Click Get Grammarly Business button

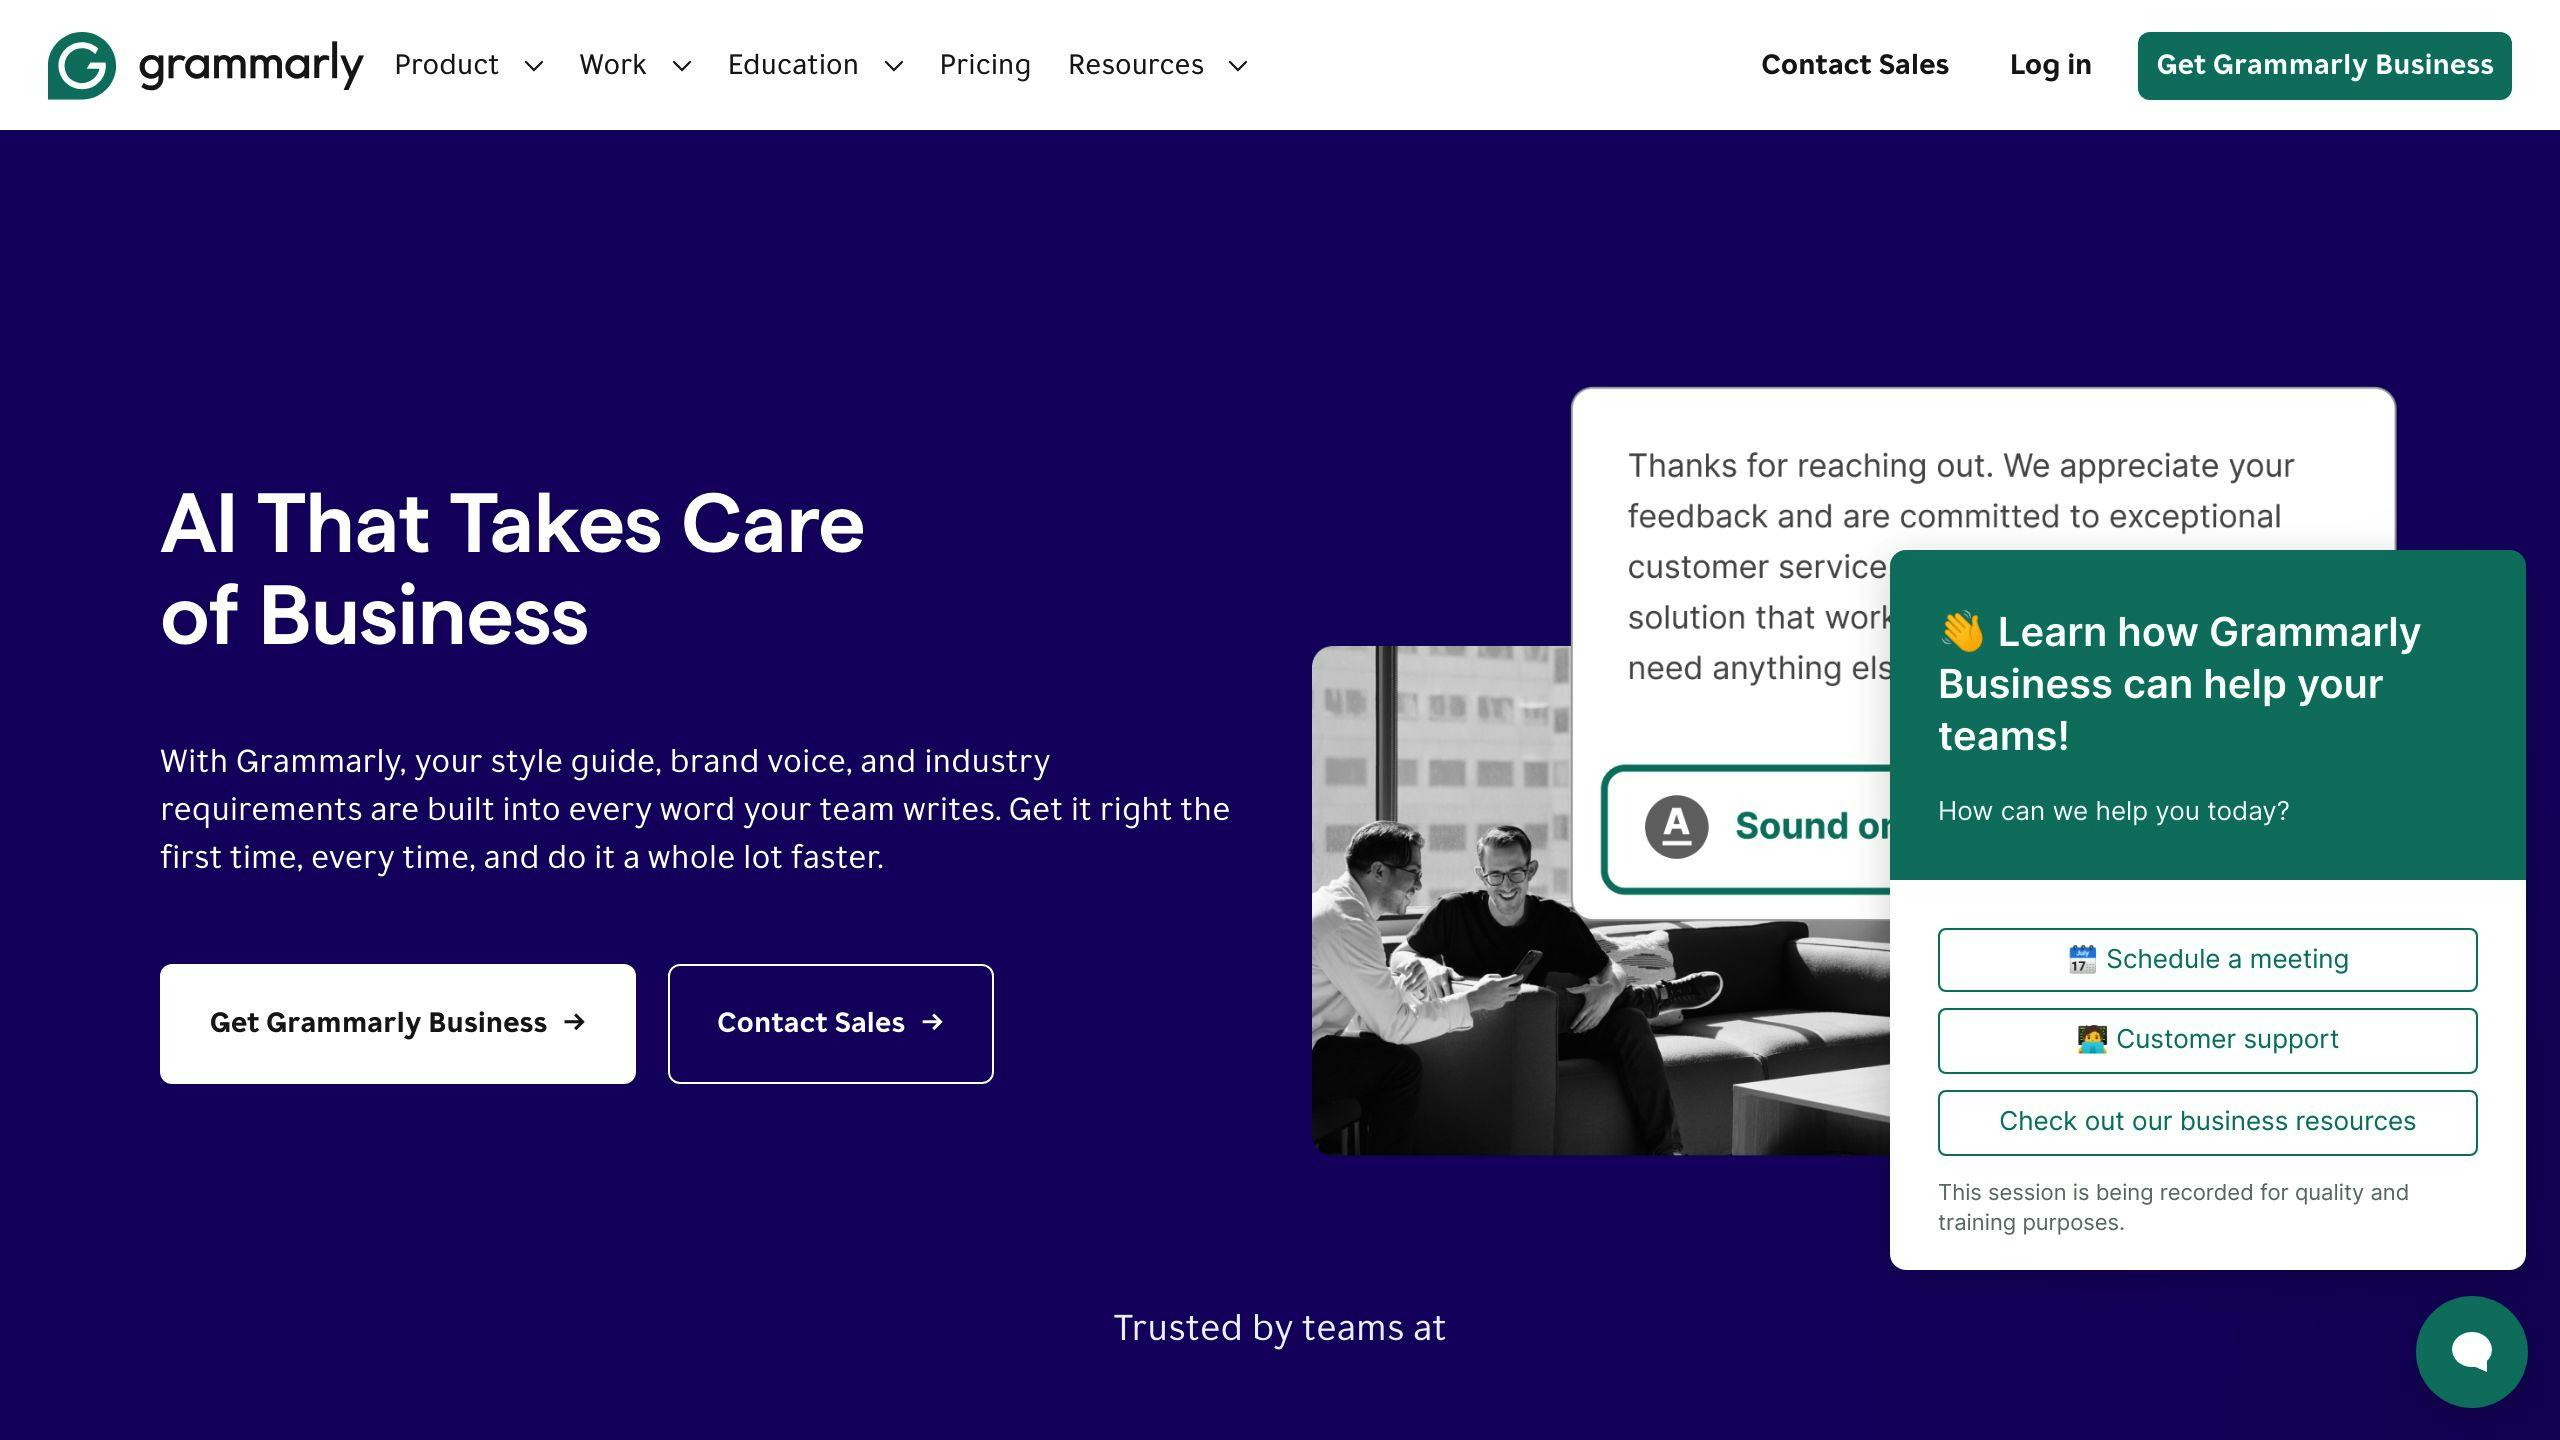pyautogui.click(x=2324, y=65)
